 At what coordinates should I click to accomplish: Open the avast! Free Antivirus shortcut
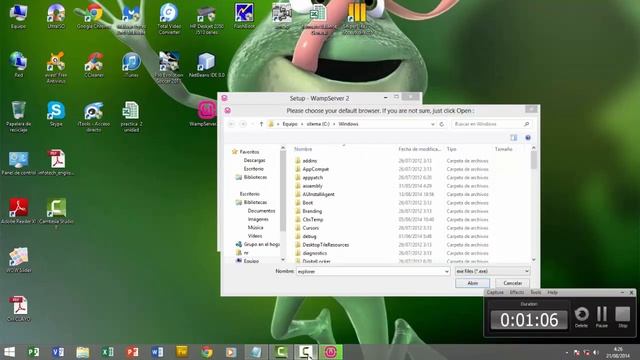coord(56,68)
